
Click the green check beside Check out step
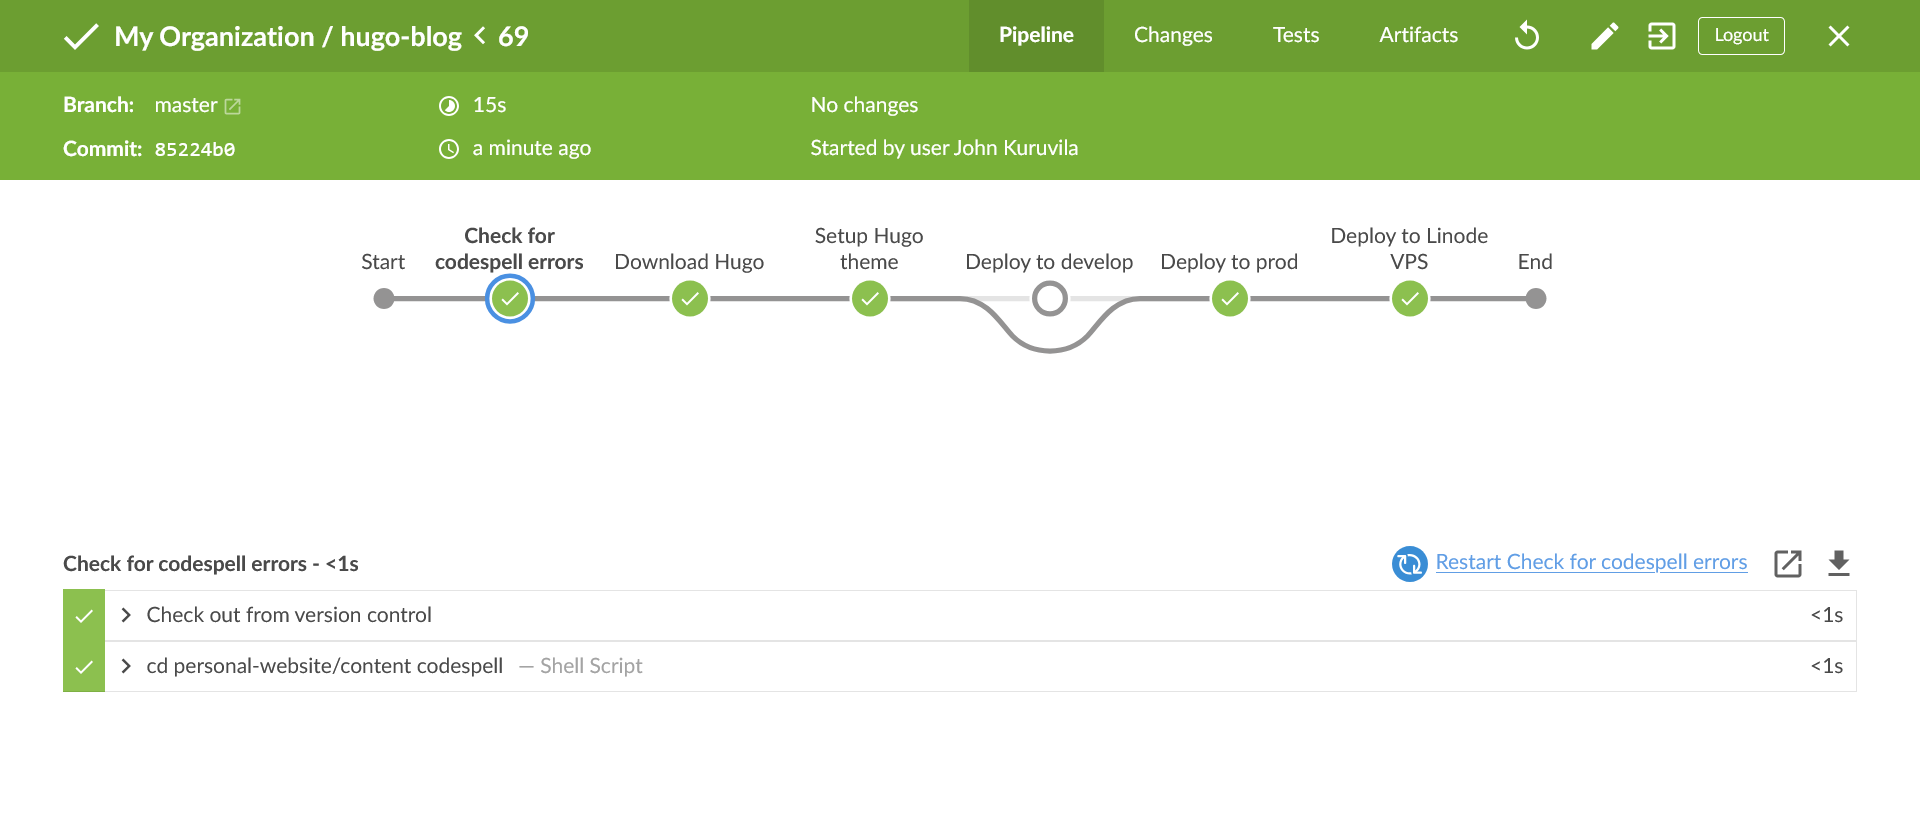(84, 616)
